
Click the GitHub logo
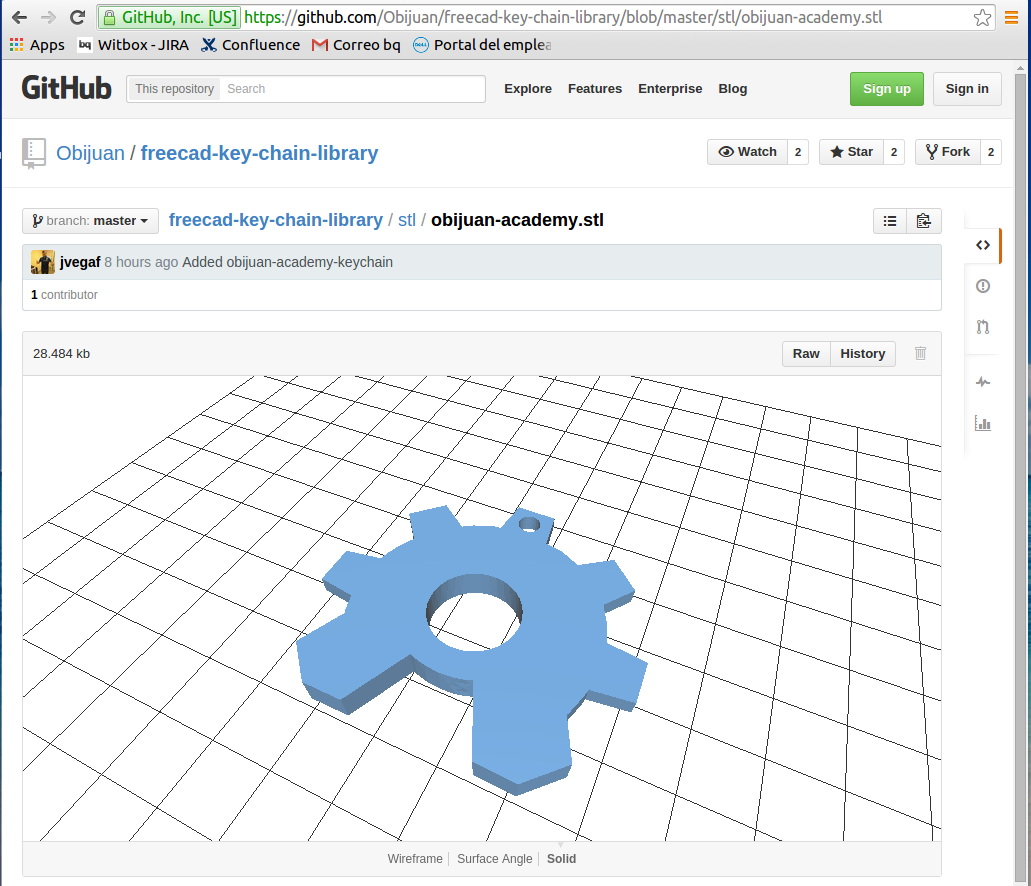[x=66, y=88]
